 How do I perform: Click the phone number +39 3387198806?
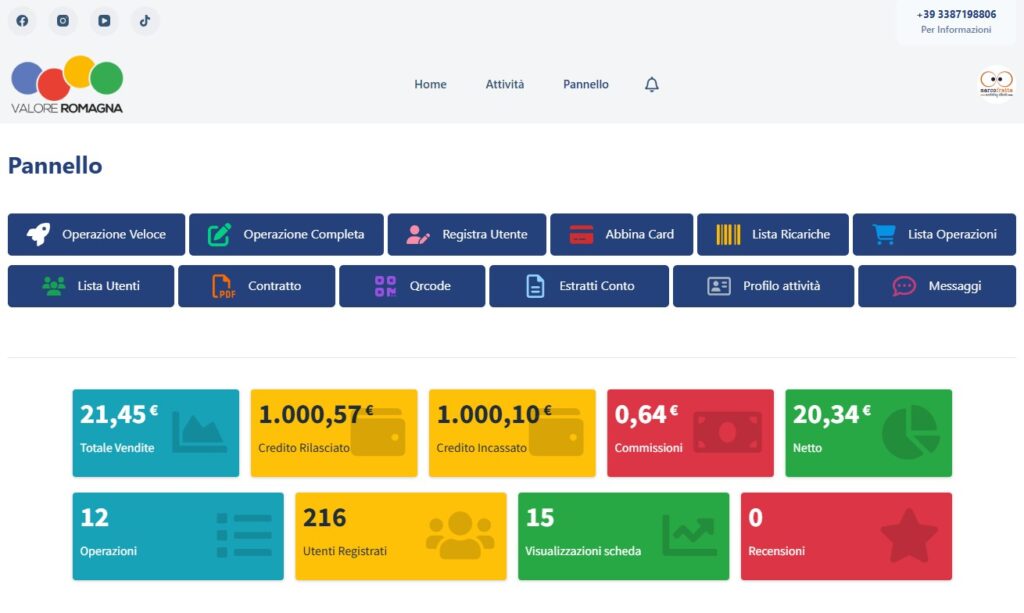956,15
